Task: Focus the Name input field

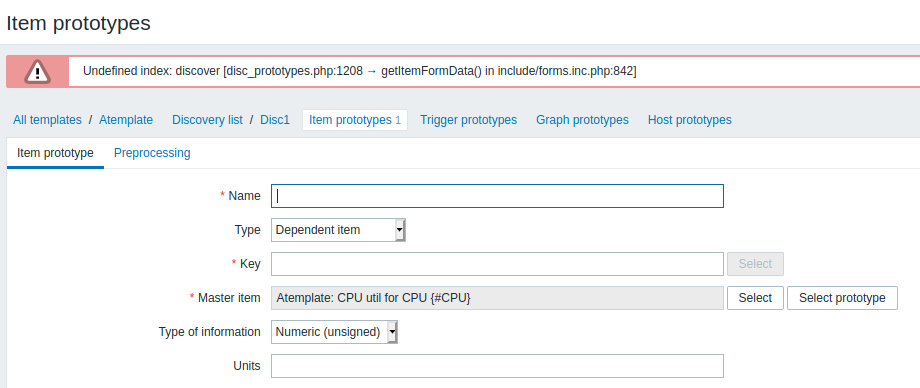Action: click(x=497, y=196)
